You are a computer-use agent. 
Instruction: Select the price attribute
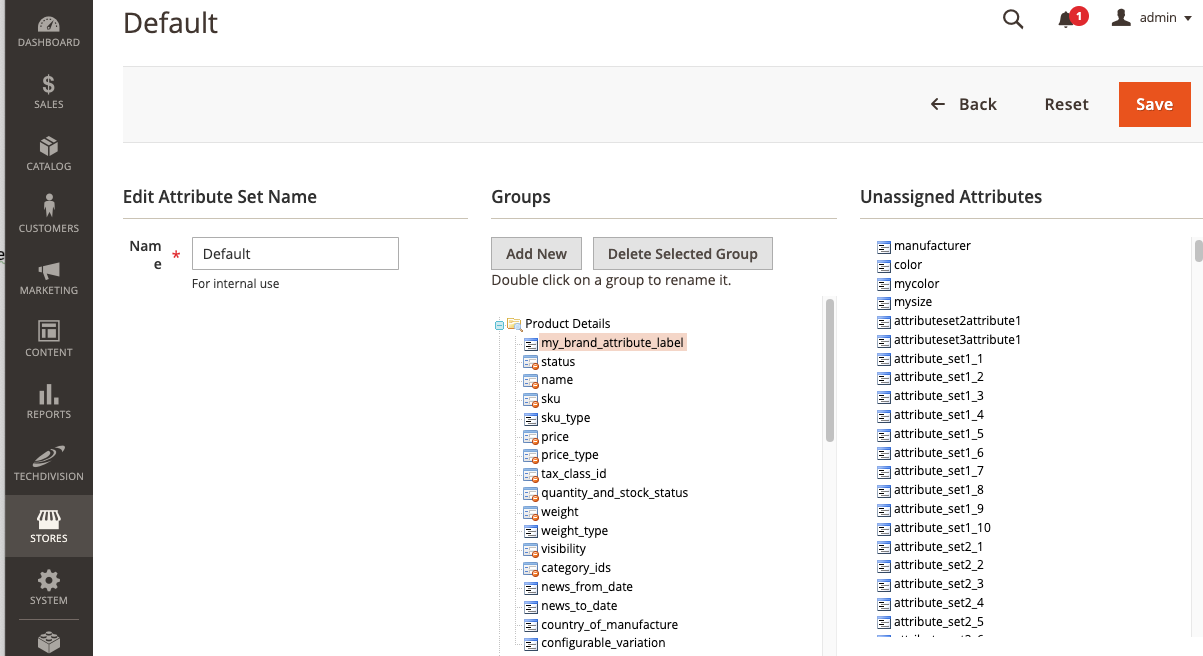555,437
